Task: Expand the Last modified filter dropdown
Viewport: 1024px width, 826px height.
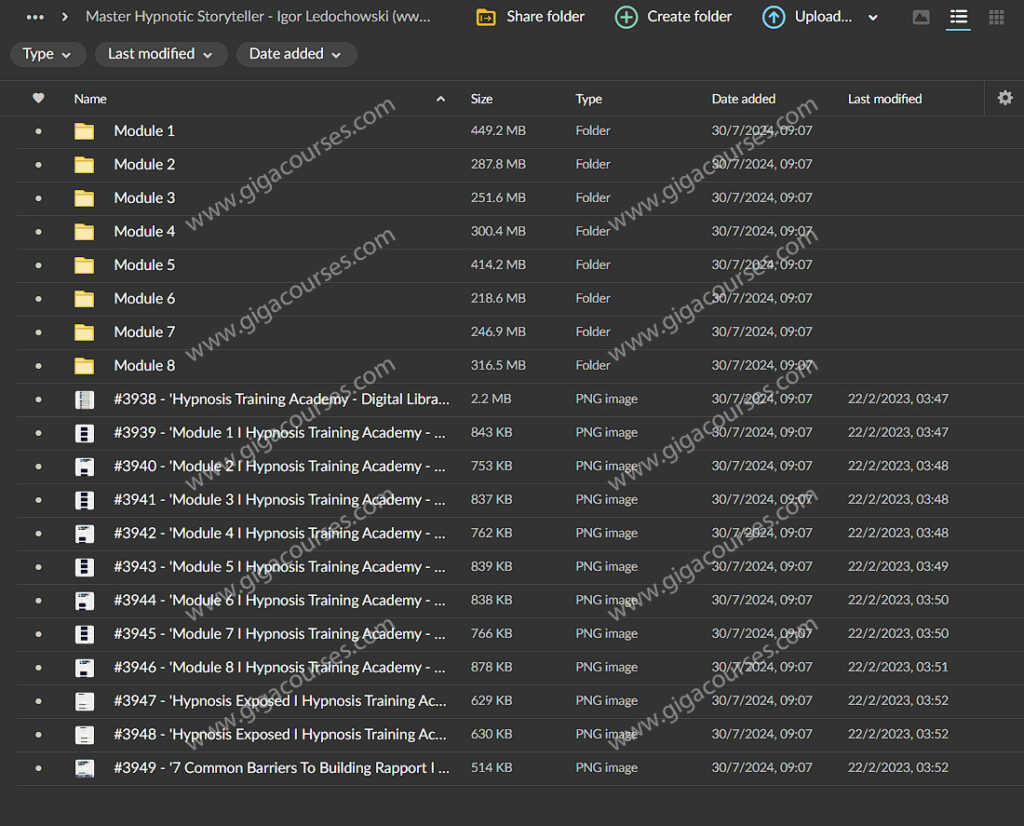Action: point(160,54)
